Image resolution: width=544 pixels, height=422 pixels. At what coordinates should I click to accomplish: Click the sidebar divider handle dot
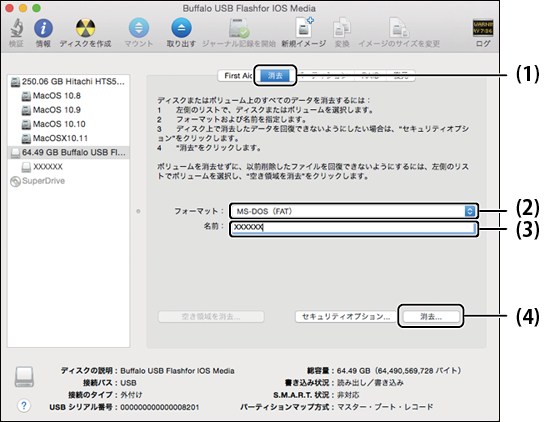pos(138,211)
